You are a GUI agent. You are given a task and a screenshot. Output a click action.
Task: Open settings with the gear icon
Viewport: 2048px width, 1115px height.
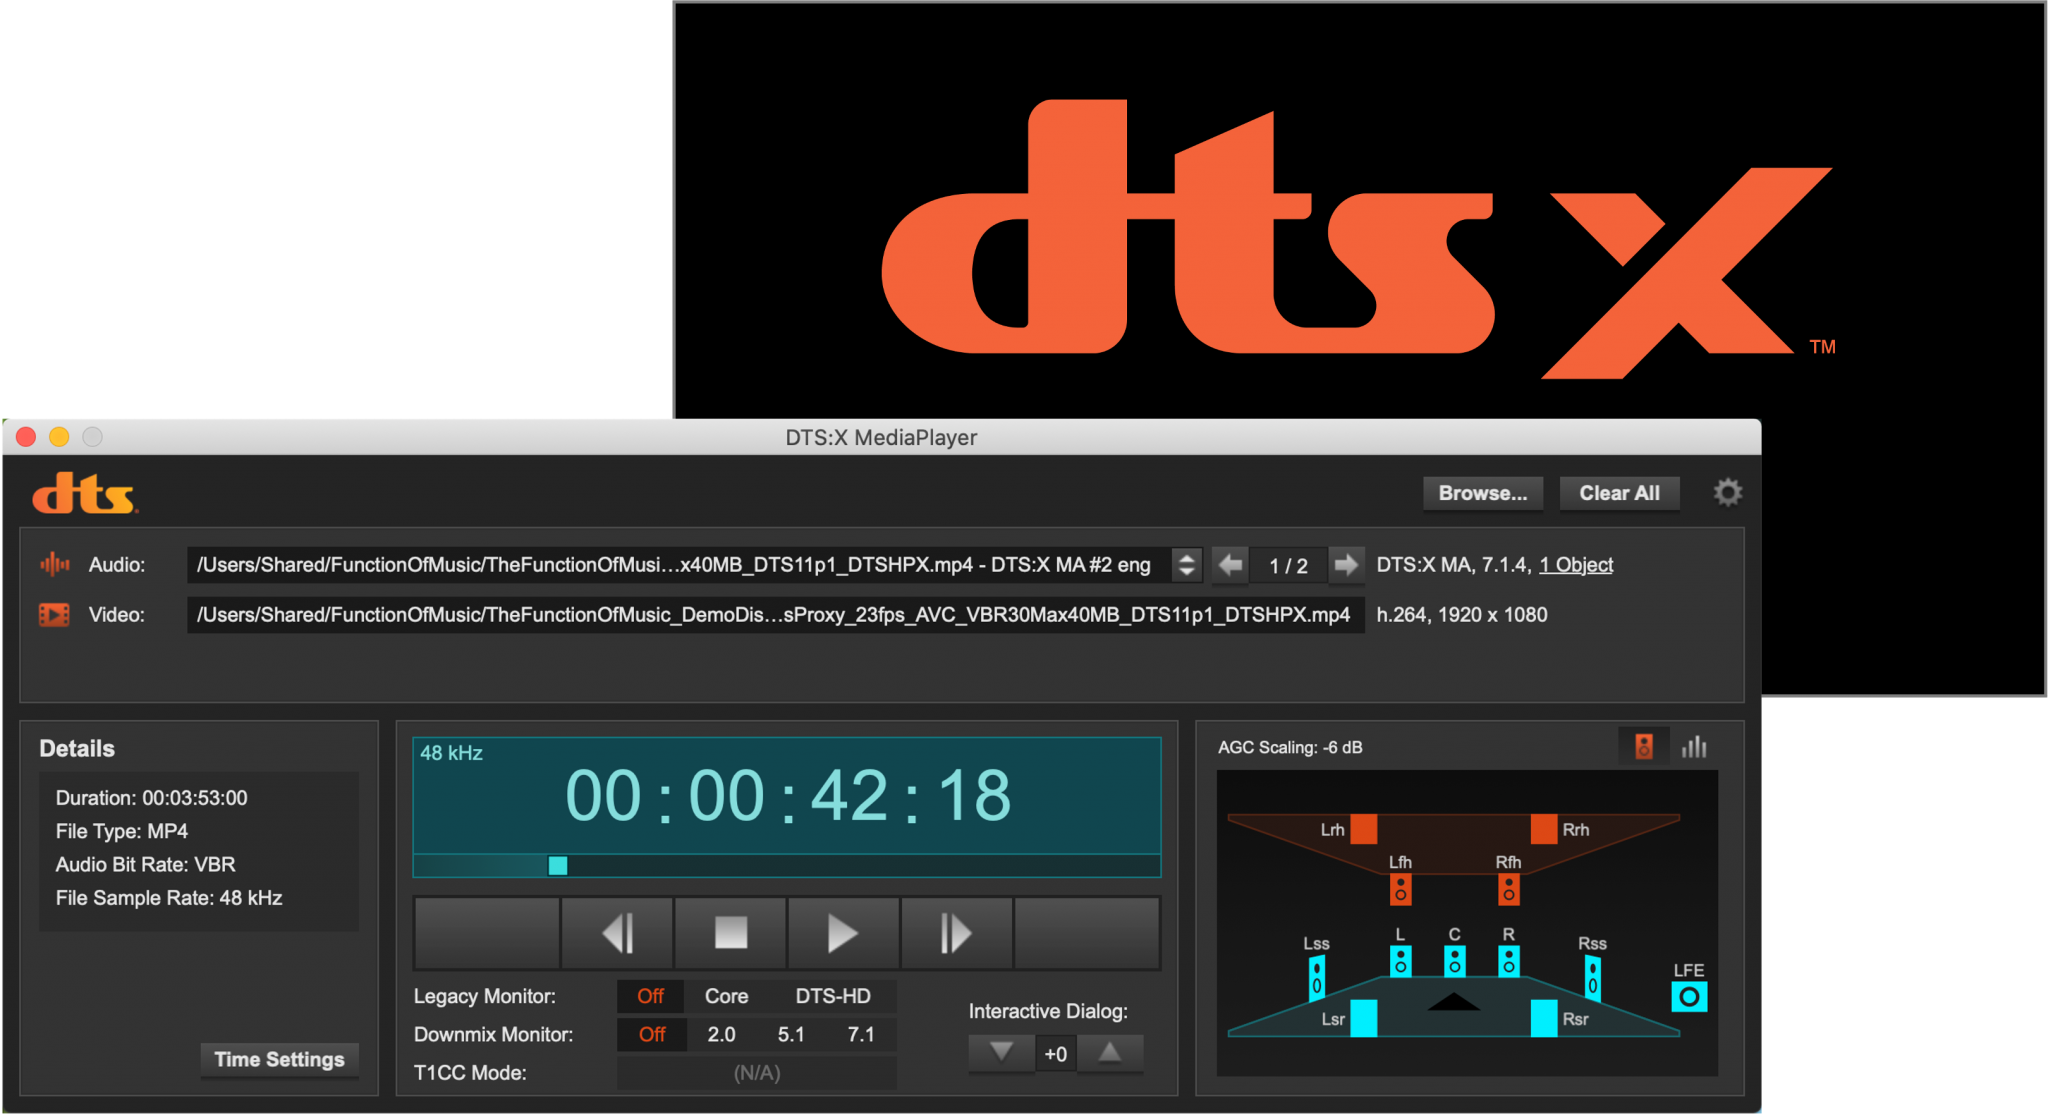[1727, 492]
